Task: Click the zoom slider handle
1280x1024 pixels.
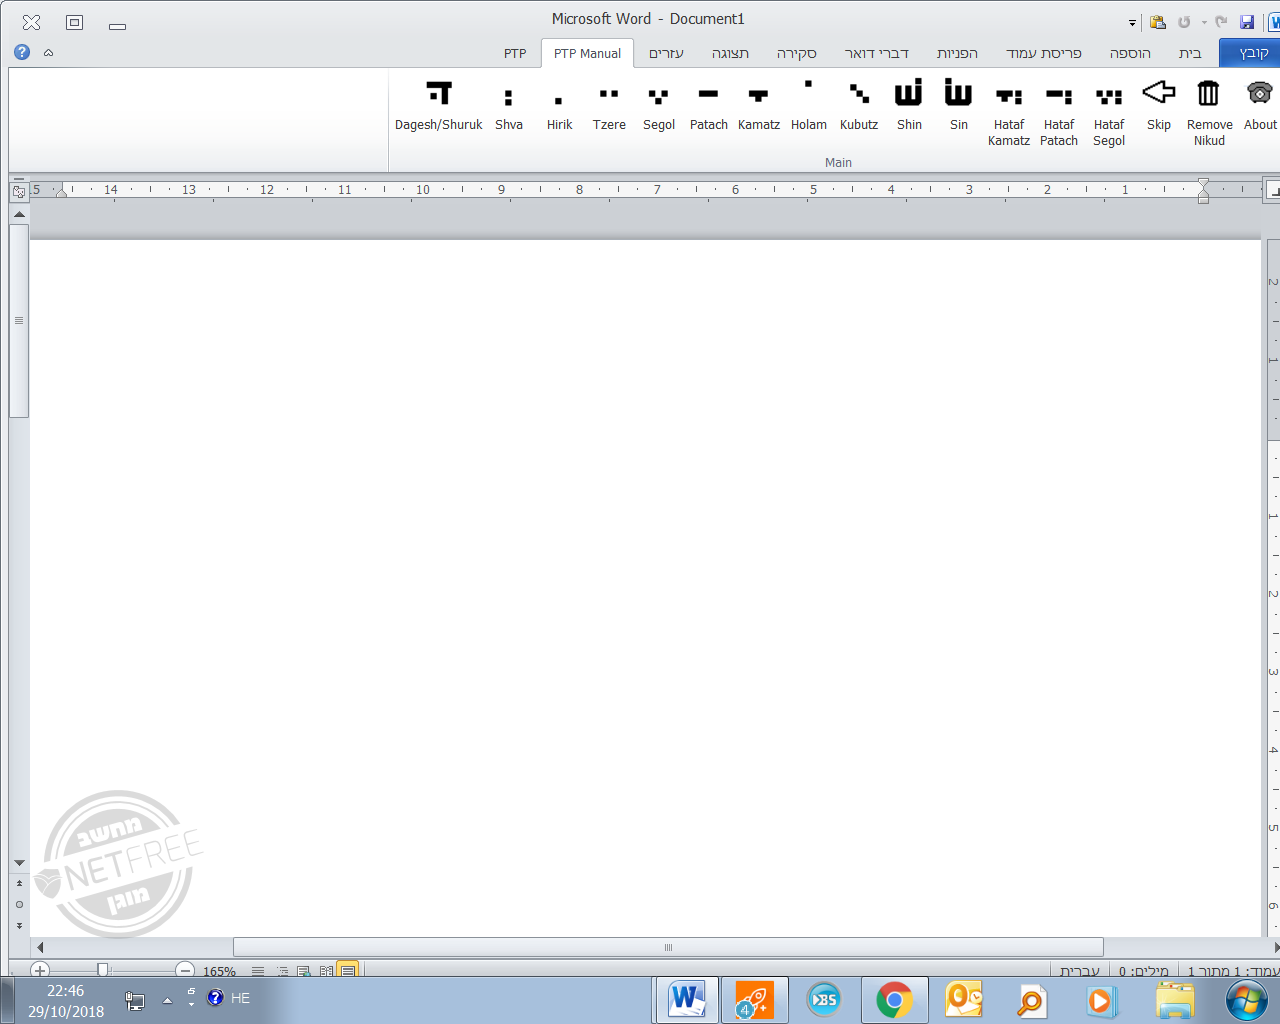Action: click(102, 970)
